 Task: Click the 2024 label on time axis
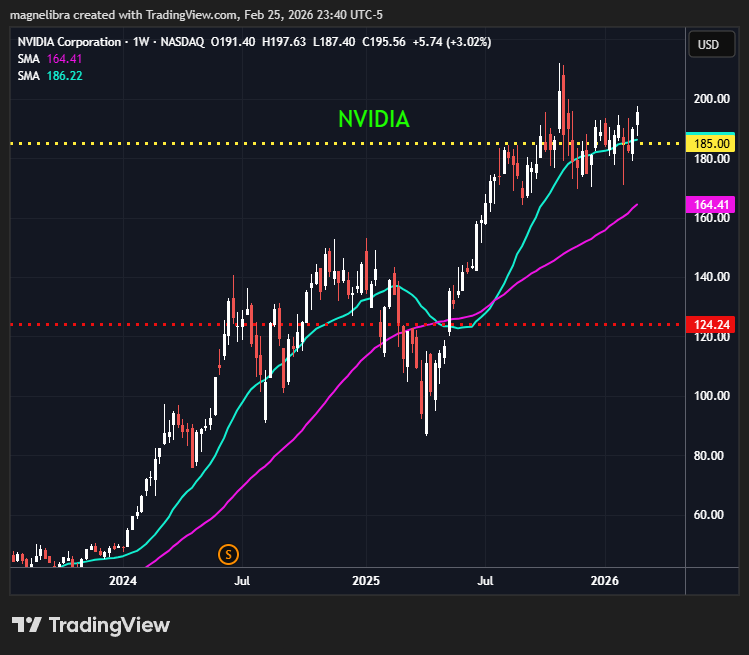[123, 580]
